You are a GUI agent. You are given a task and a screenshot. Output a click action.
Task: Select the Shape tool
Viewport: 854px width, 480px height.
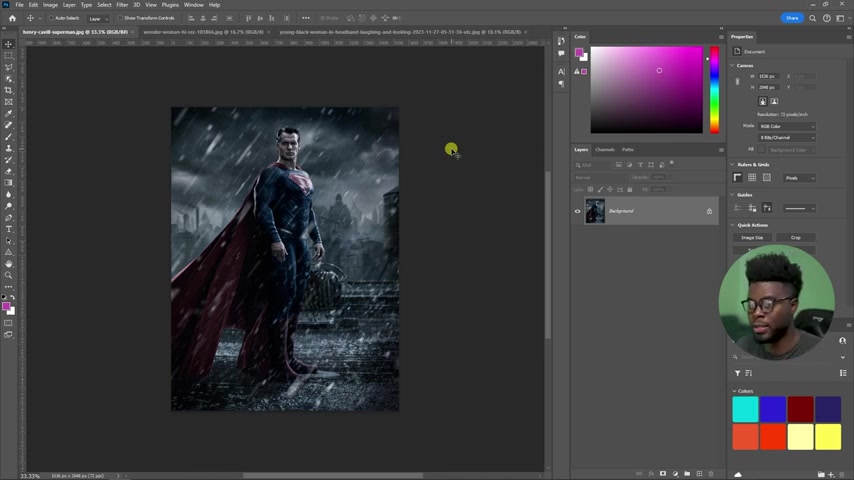click(8, 252)
